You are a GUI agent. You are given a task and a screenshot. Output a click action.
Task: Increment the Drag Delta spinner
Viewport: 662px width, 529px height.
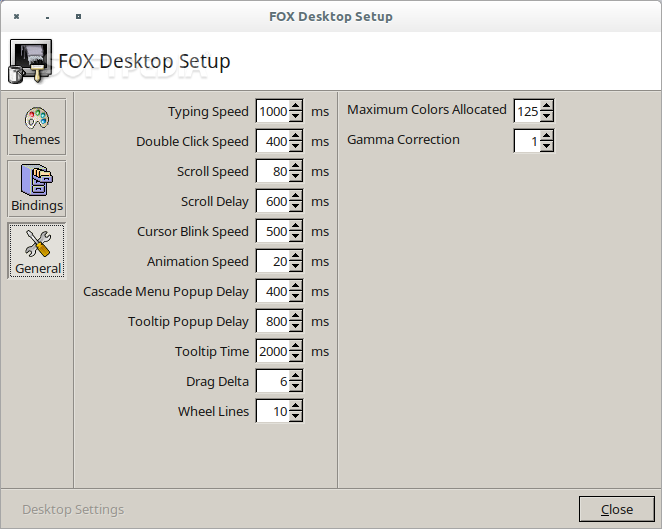[296, 376]
